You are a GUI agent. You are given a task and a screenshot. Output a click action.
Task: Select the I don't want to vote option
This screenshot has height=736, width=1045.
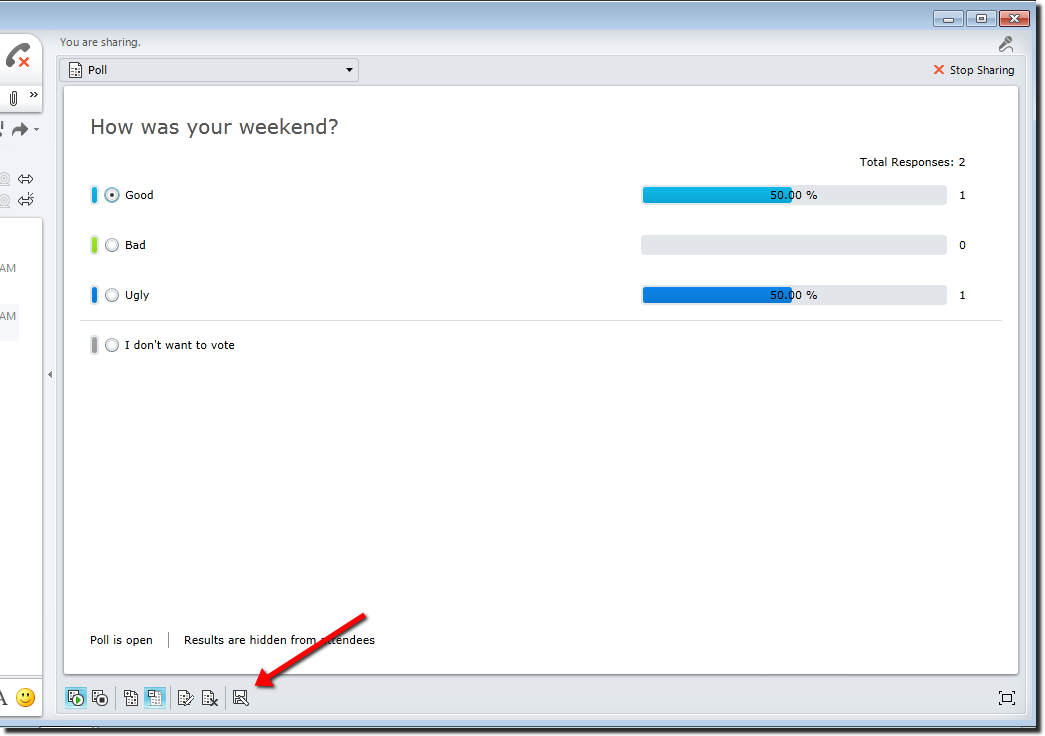coord(112,345)
